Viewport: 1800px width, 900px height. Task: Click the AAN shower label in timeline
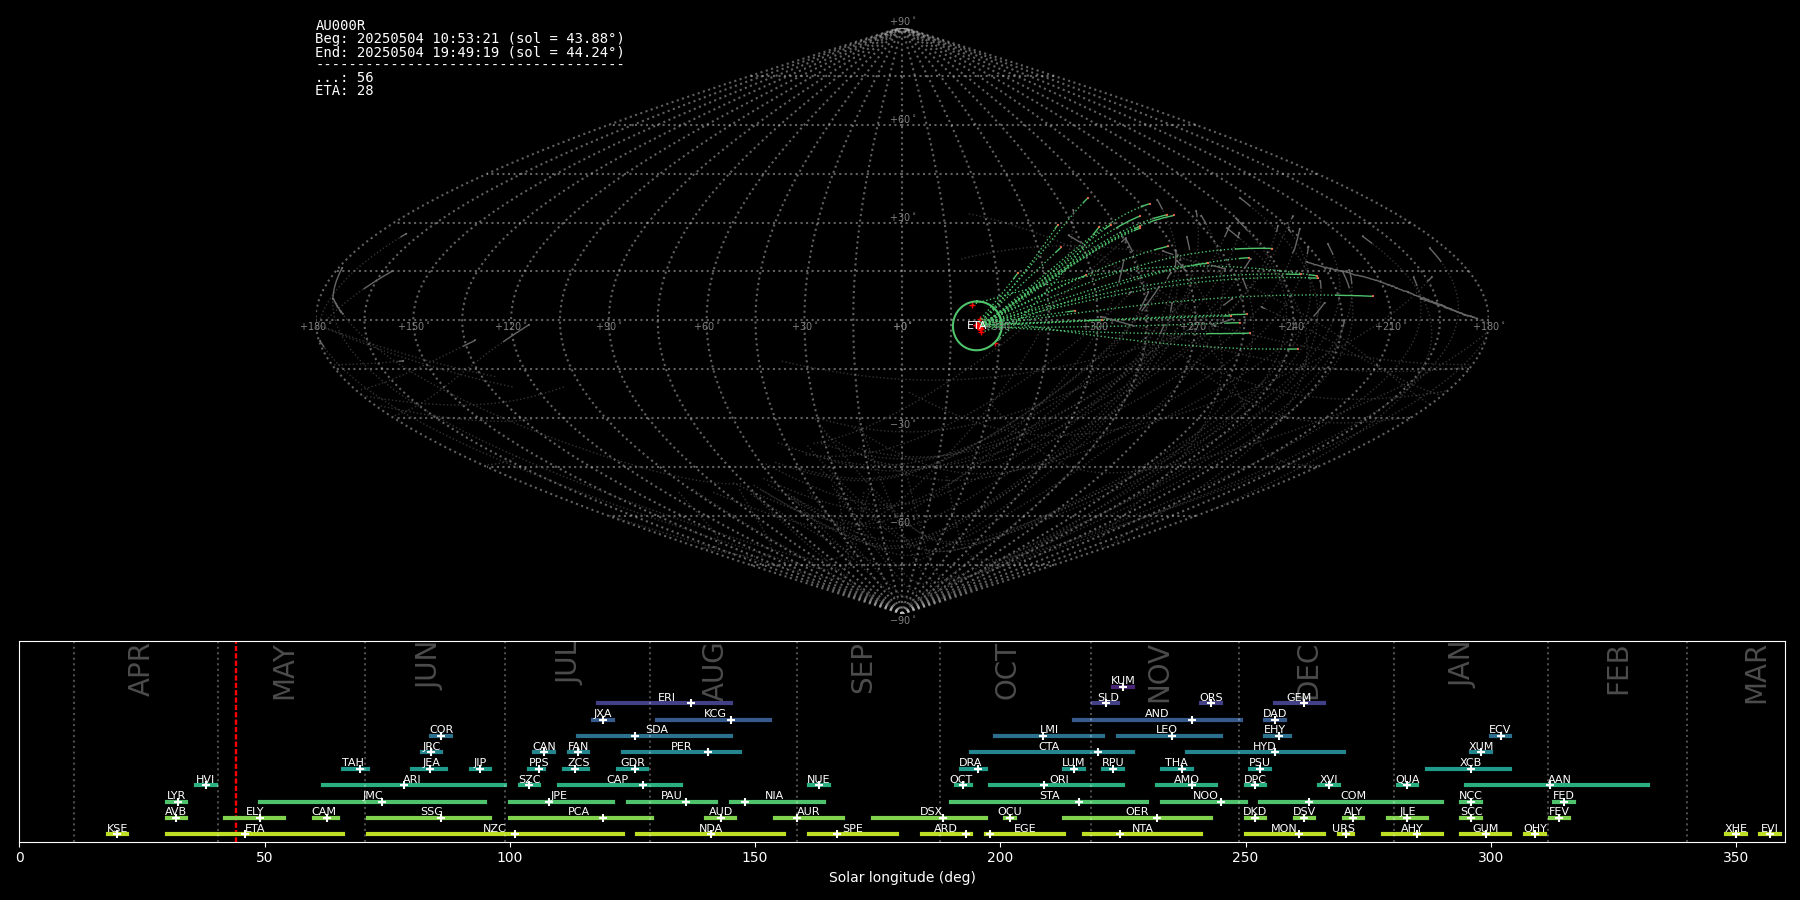coord(1559,780)
